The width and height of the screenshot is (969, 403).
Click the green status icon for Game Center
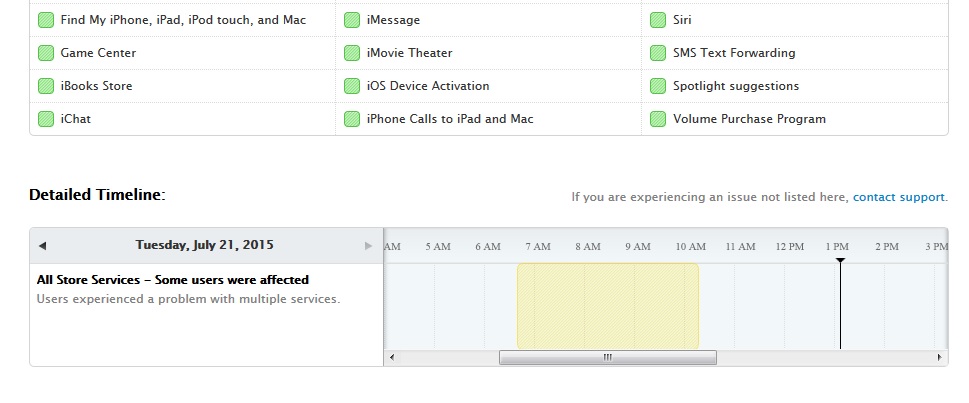46,53
